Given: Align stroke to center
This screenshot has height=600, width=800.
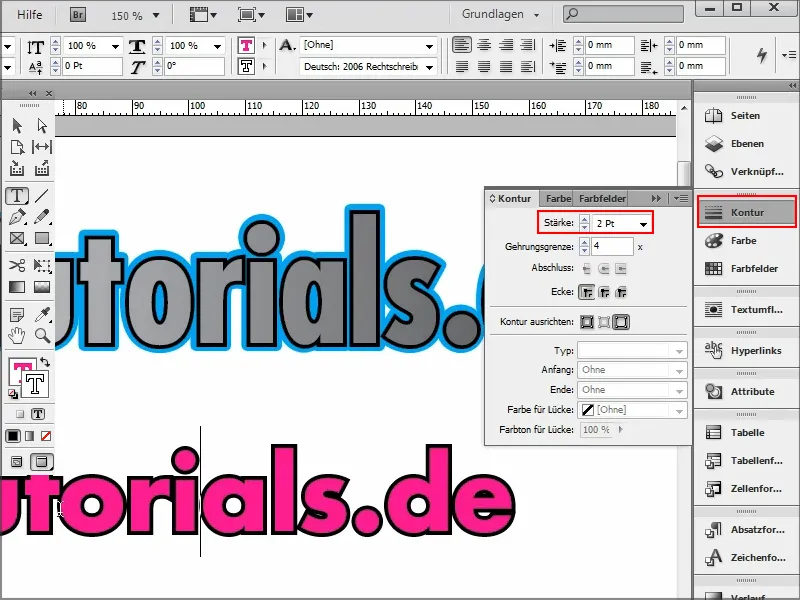Looking at the screenshot, I should coord(587,322).
